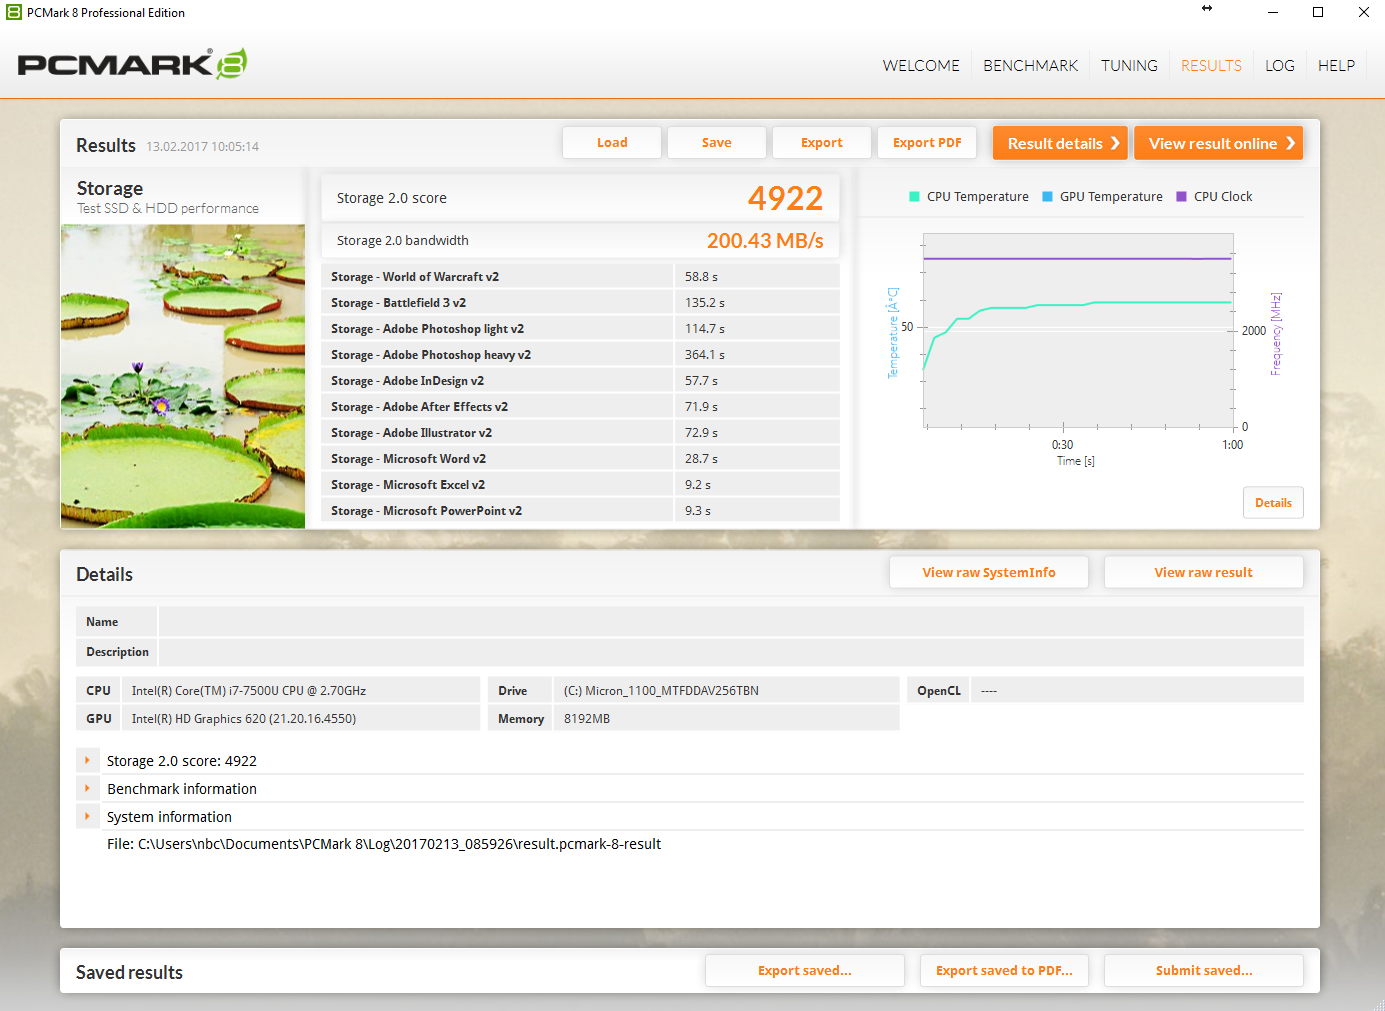Click the temperature and clock chart
1385x1011 pixels.
[x=1078, y=331]
